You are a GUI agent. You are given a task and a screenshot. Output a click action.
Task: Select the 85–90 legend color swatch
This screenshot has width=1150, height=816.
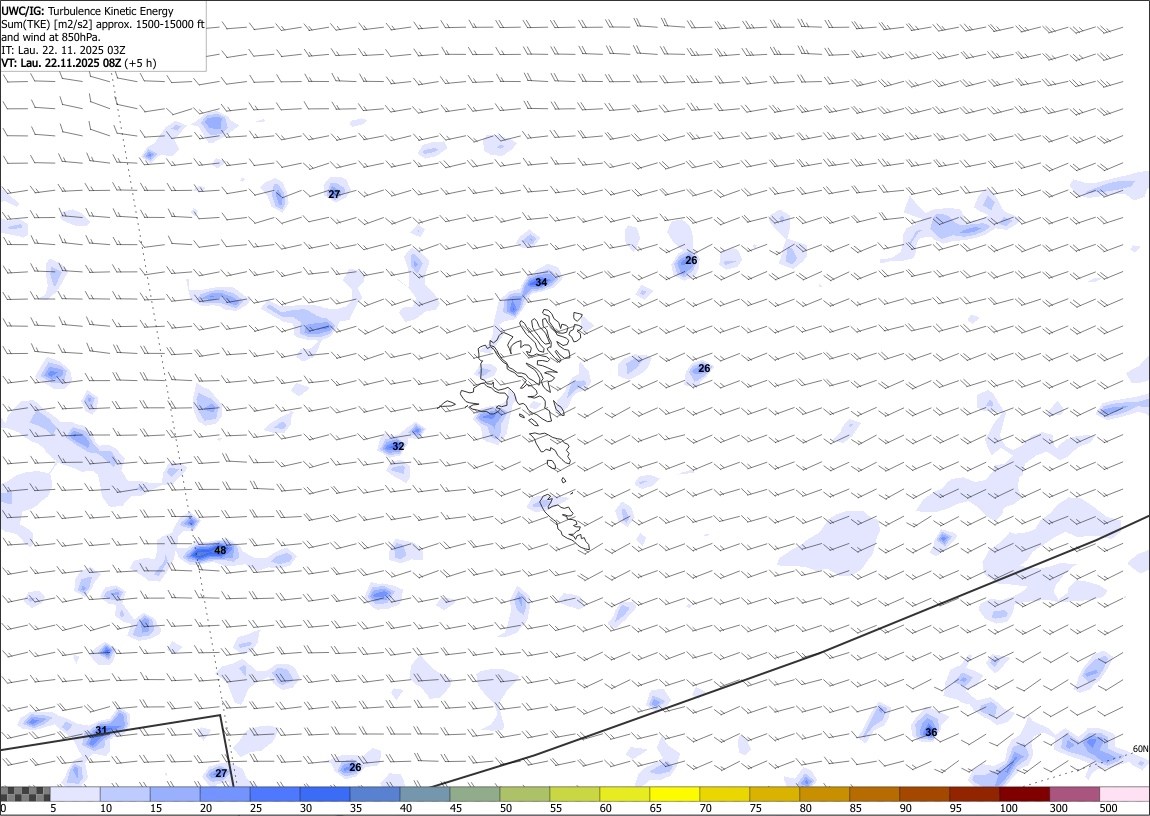(x=874, y=794)
